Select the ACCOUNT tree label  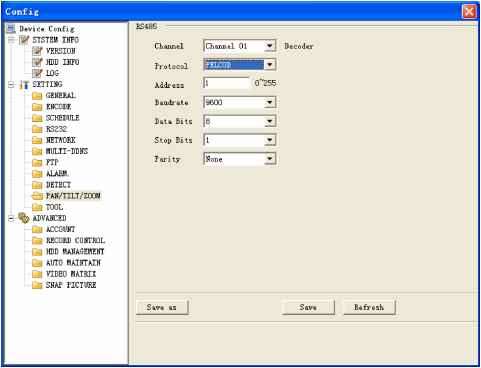coord(60,229)
